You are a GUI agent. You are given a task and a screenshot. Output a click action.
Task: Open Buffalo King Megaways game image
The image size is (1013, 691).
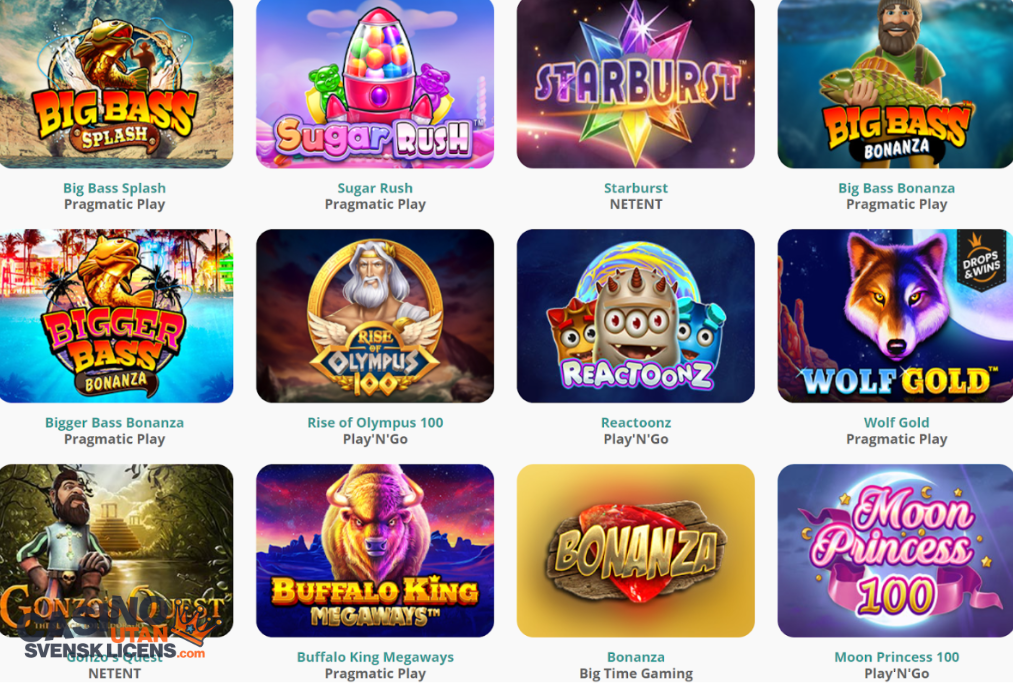(375, 551)
